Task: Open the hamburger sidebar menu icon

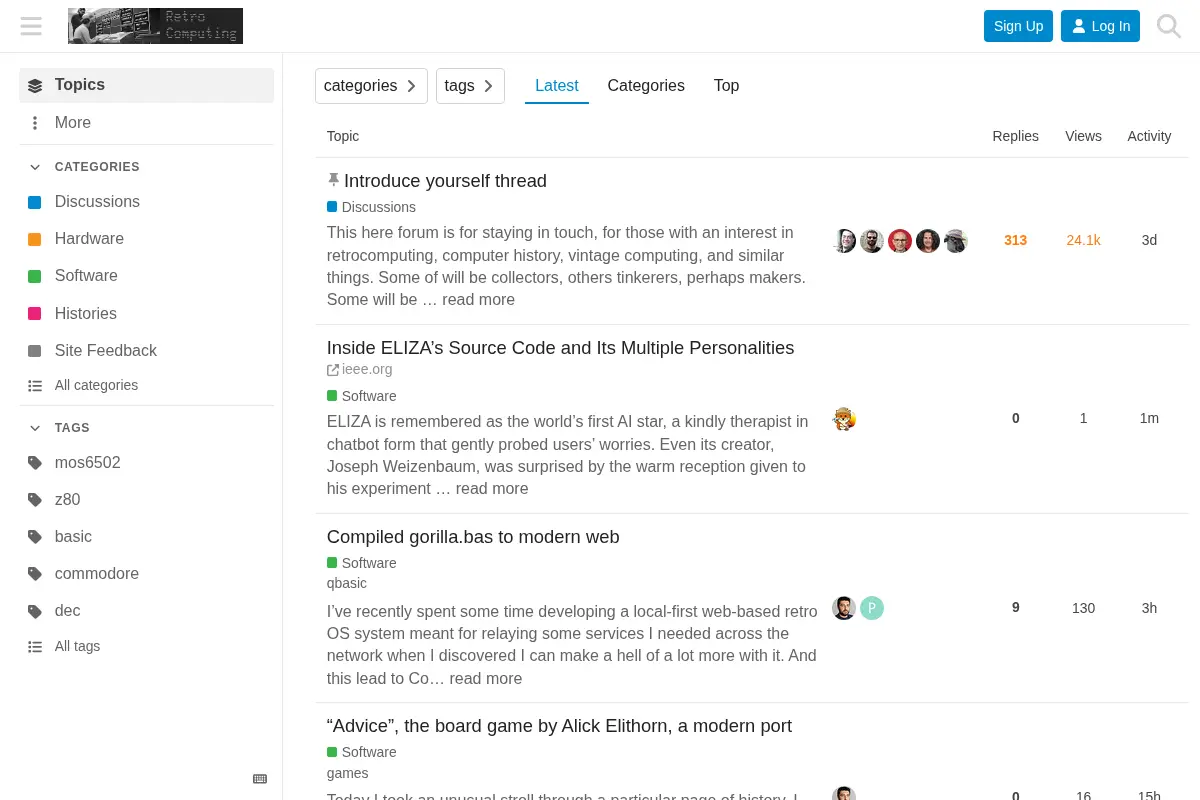Action: (31, 26)
